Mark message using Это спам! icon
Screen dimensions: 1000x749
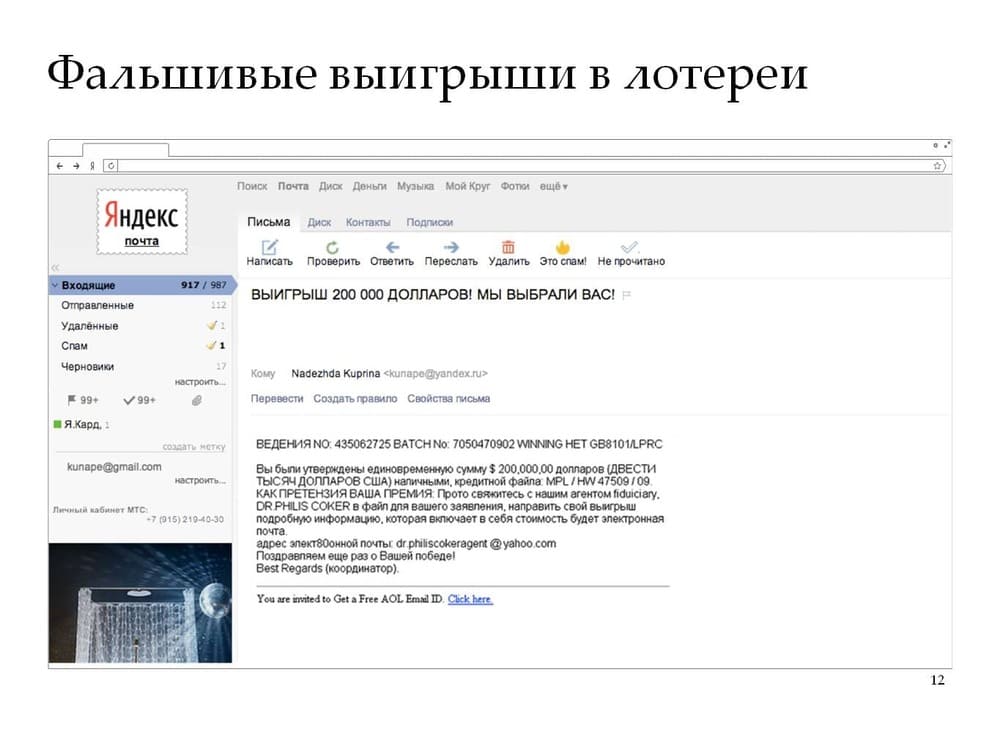(x=562, y=247)
